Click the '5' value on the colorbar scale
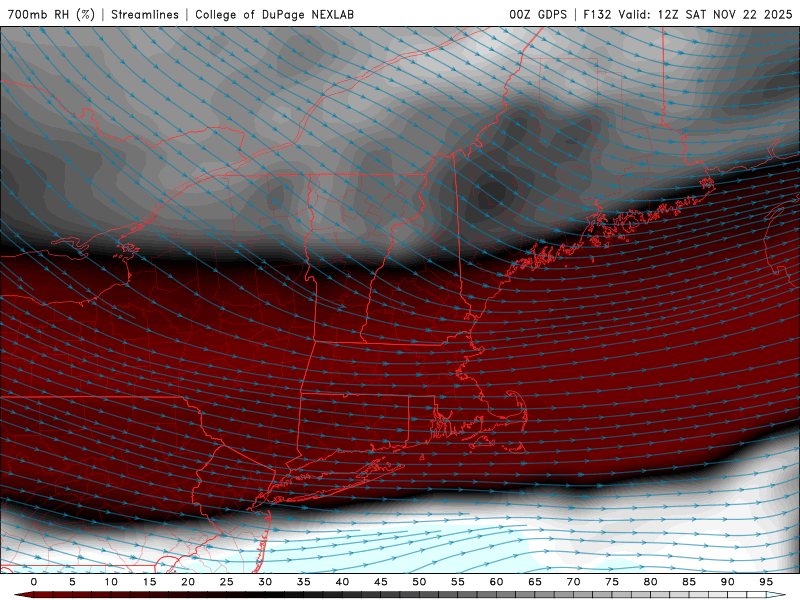Viewport: 800px width, 600px height. click(72, 582)
